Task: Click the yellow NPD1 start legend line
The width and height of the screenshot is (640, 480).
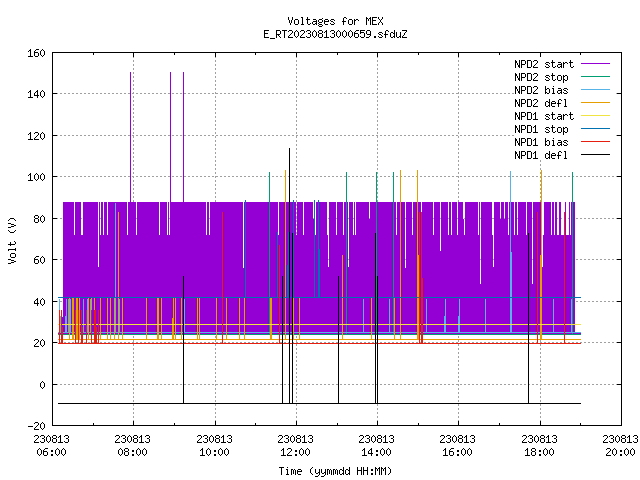Action: click(595, 116)
